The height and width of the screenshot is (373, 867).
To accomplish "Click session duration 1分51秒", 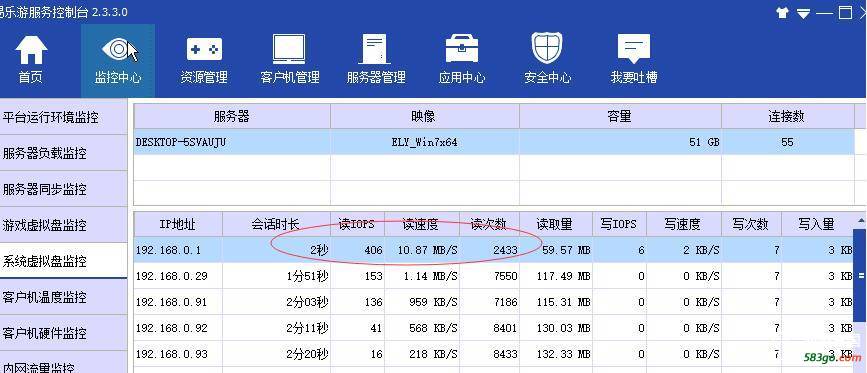I will (x=307, y=276).
